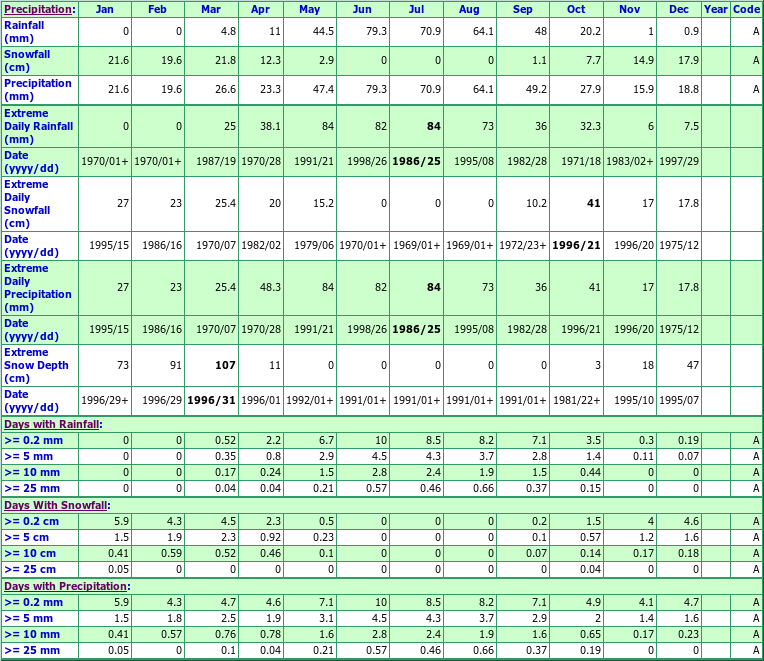Screen dimensions: 764x661
Task: Click April extreme daily rainfall 38.1
Action: click(x=270, y=126)
